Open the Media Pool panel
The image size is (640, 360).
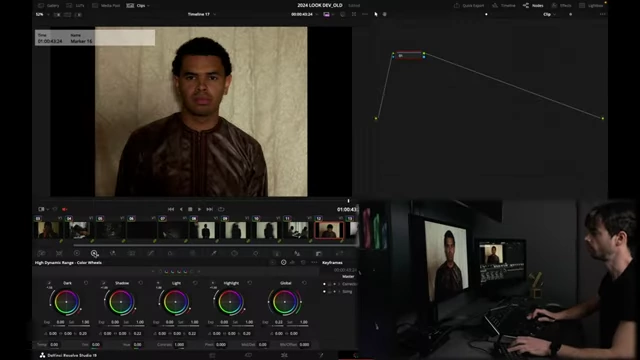[x=106, y=6]
